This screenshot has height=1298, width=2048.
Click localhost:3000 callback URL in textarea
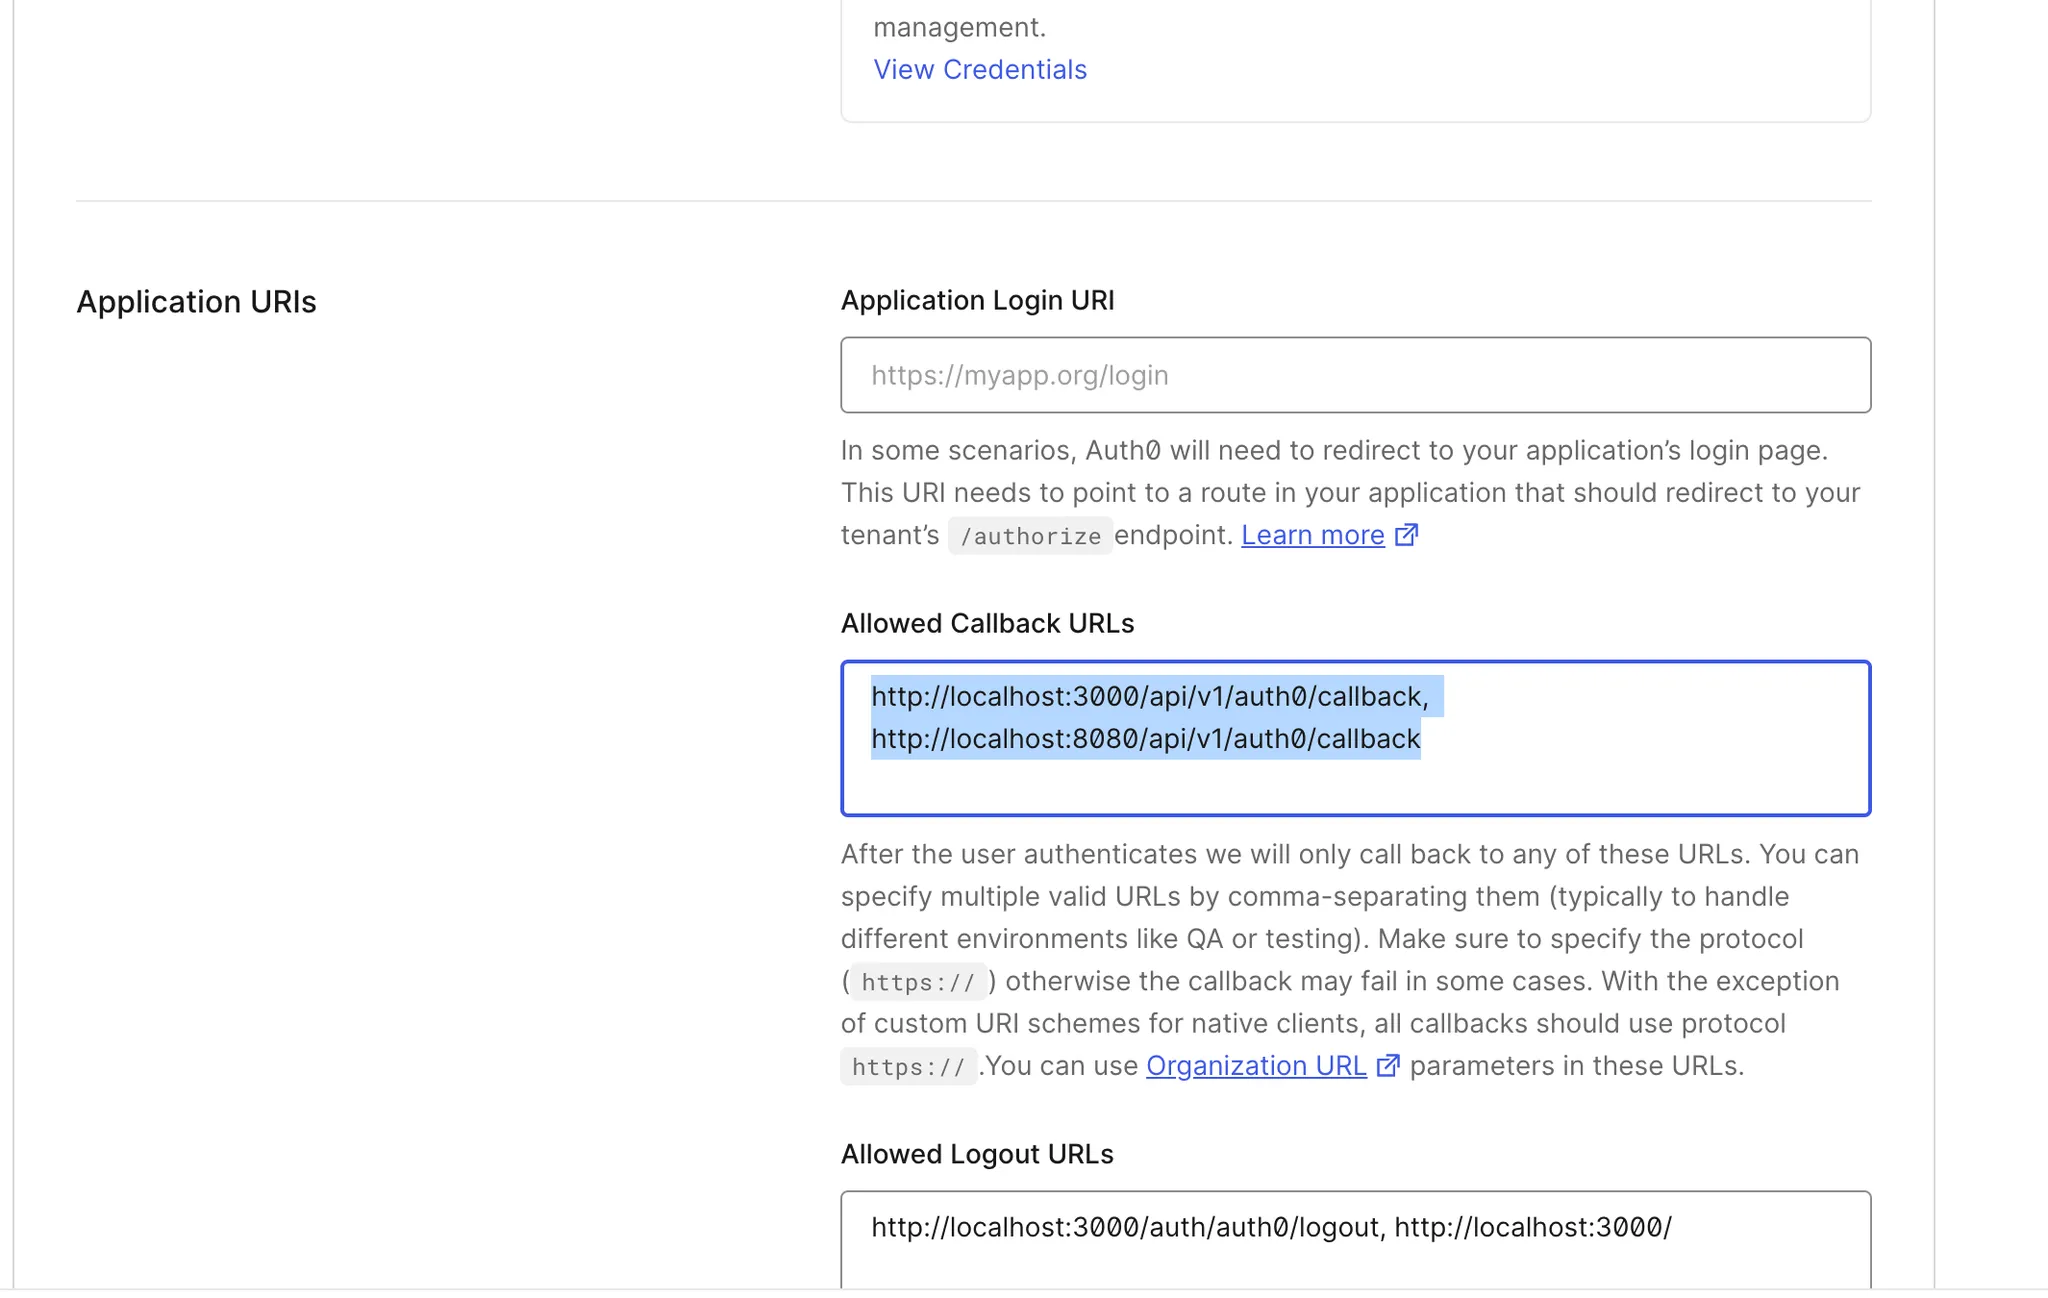pos(1149,697)
